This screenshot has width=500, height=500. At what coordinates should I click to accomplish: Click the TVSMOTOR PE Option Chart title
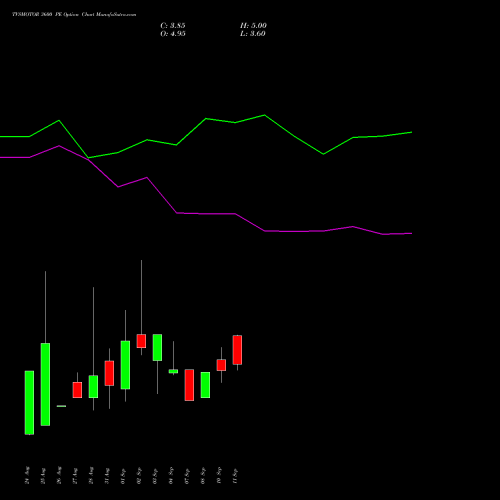pyautogui.click(x=74, y=14)
